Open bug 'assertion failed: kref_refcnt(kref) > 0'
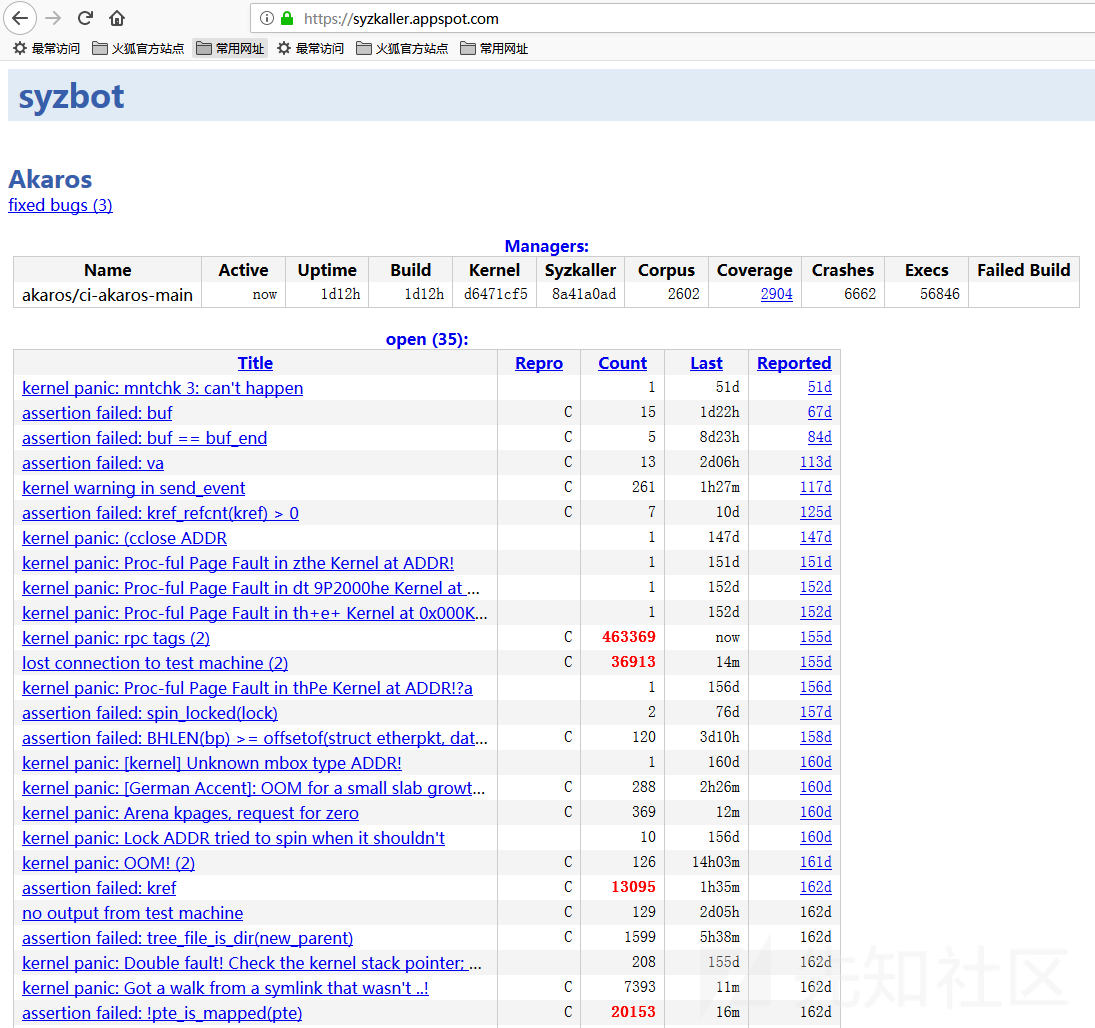The height and width of the screenshot is (1028, 1095). pyautogui.click(x=161, y=513)
